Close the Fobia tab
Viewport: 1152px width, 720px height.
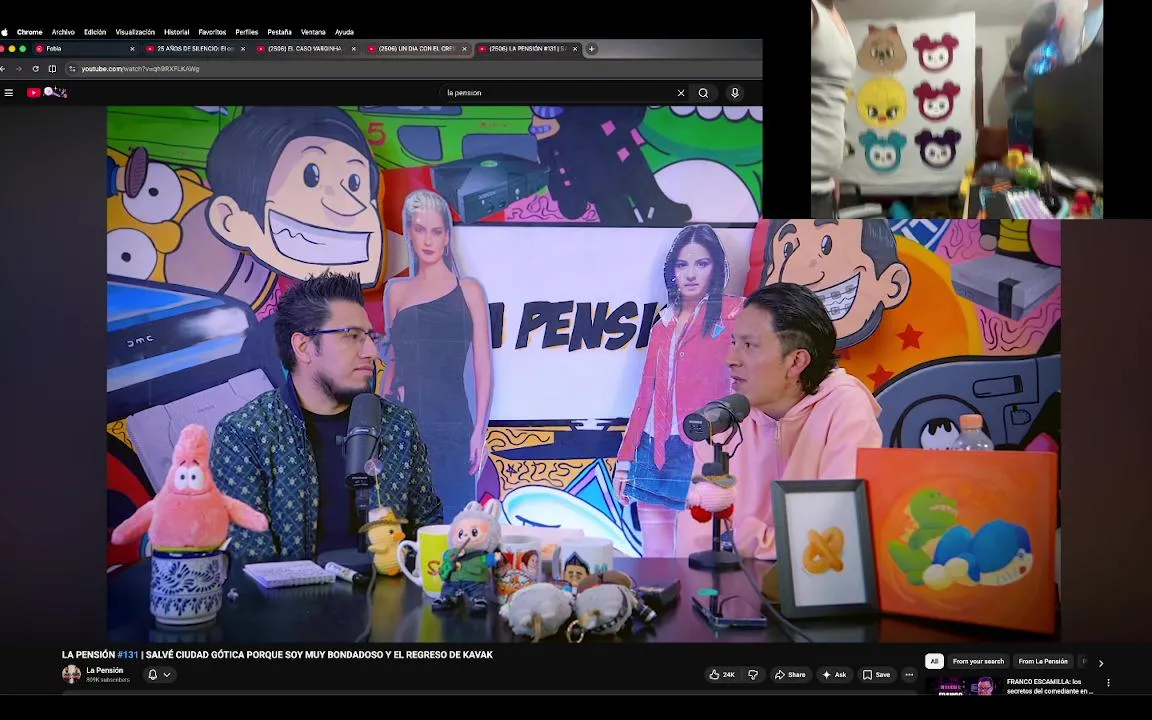132,48
